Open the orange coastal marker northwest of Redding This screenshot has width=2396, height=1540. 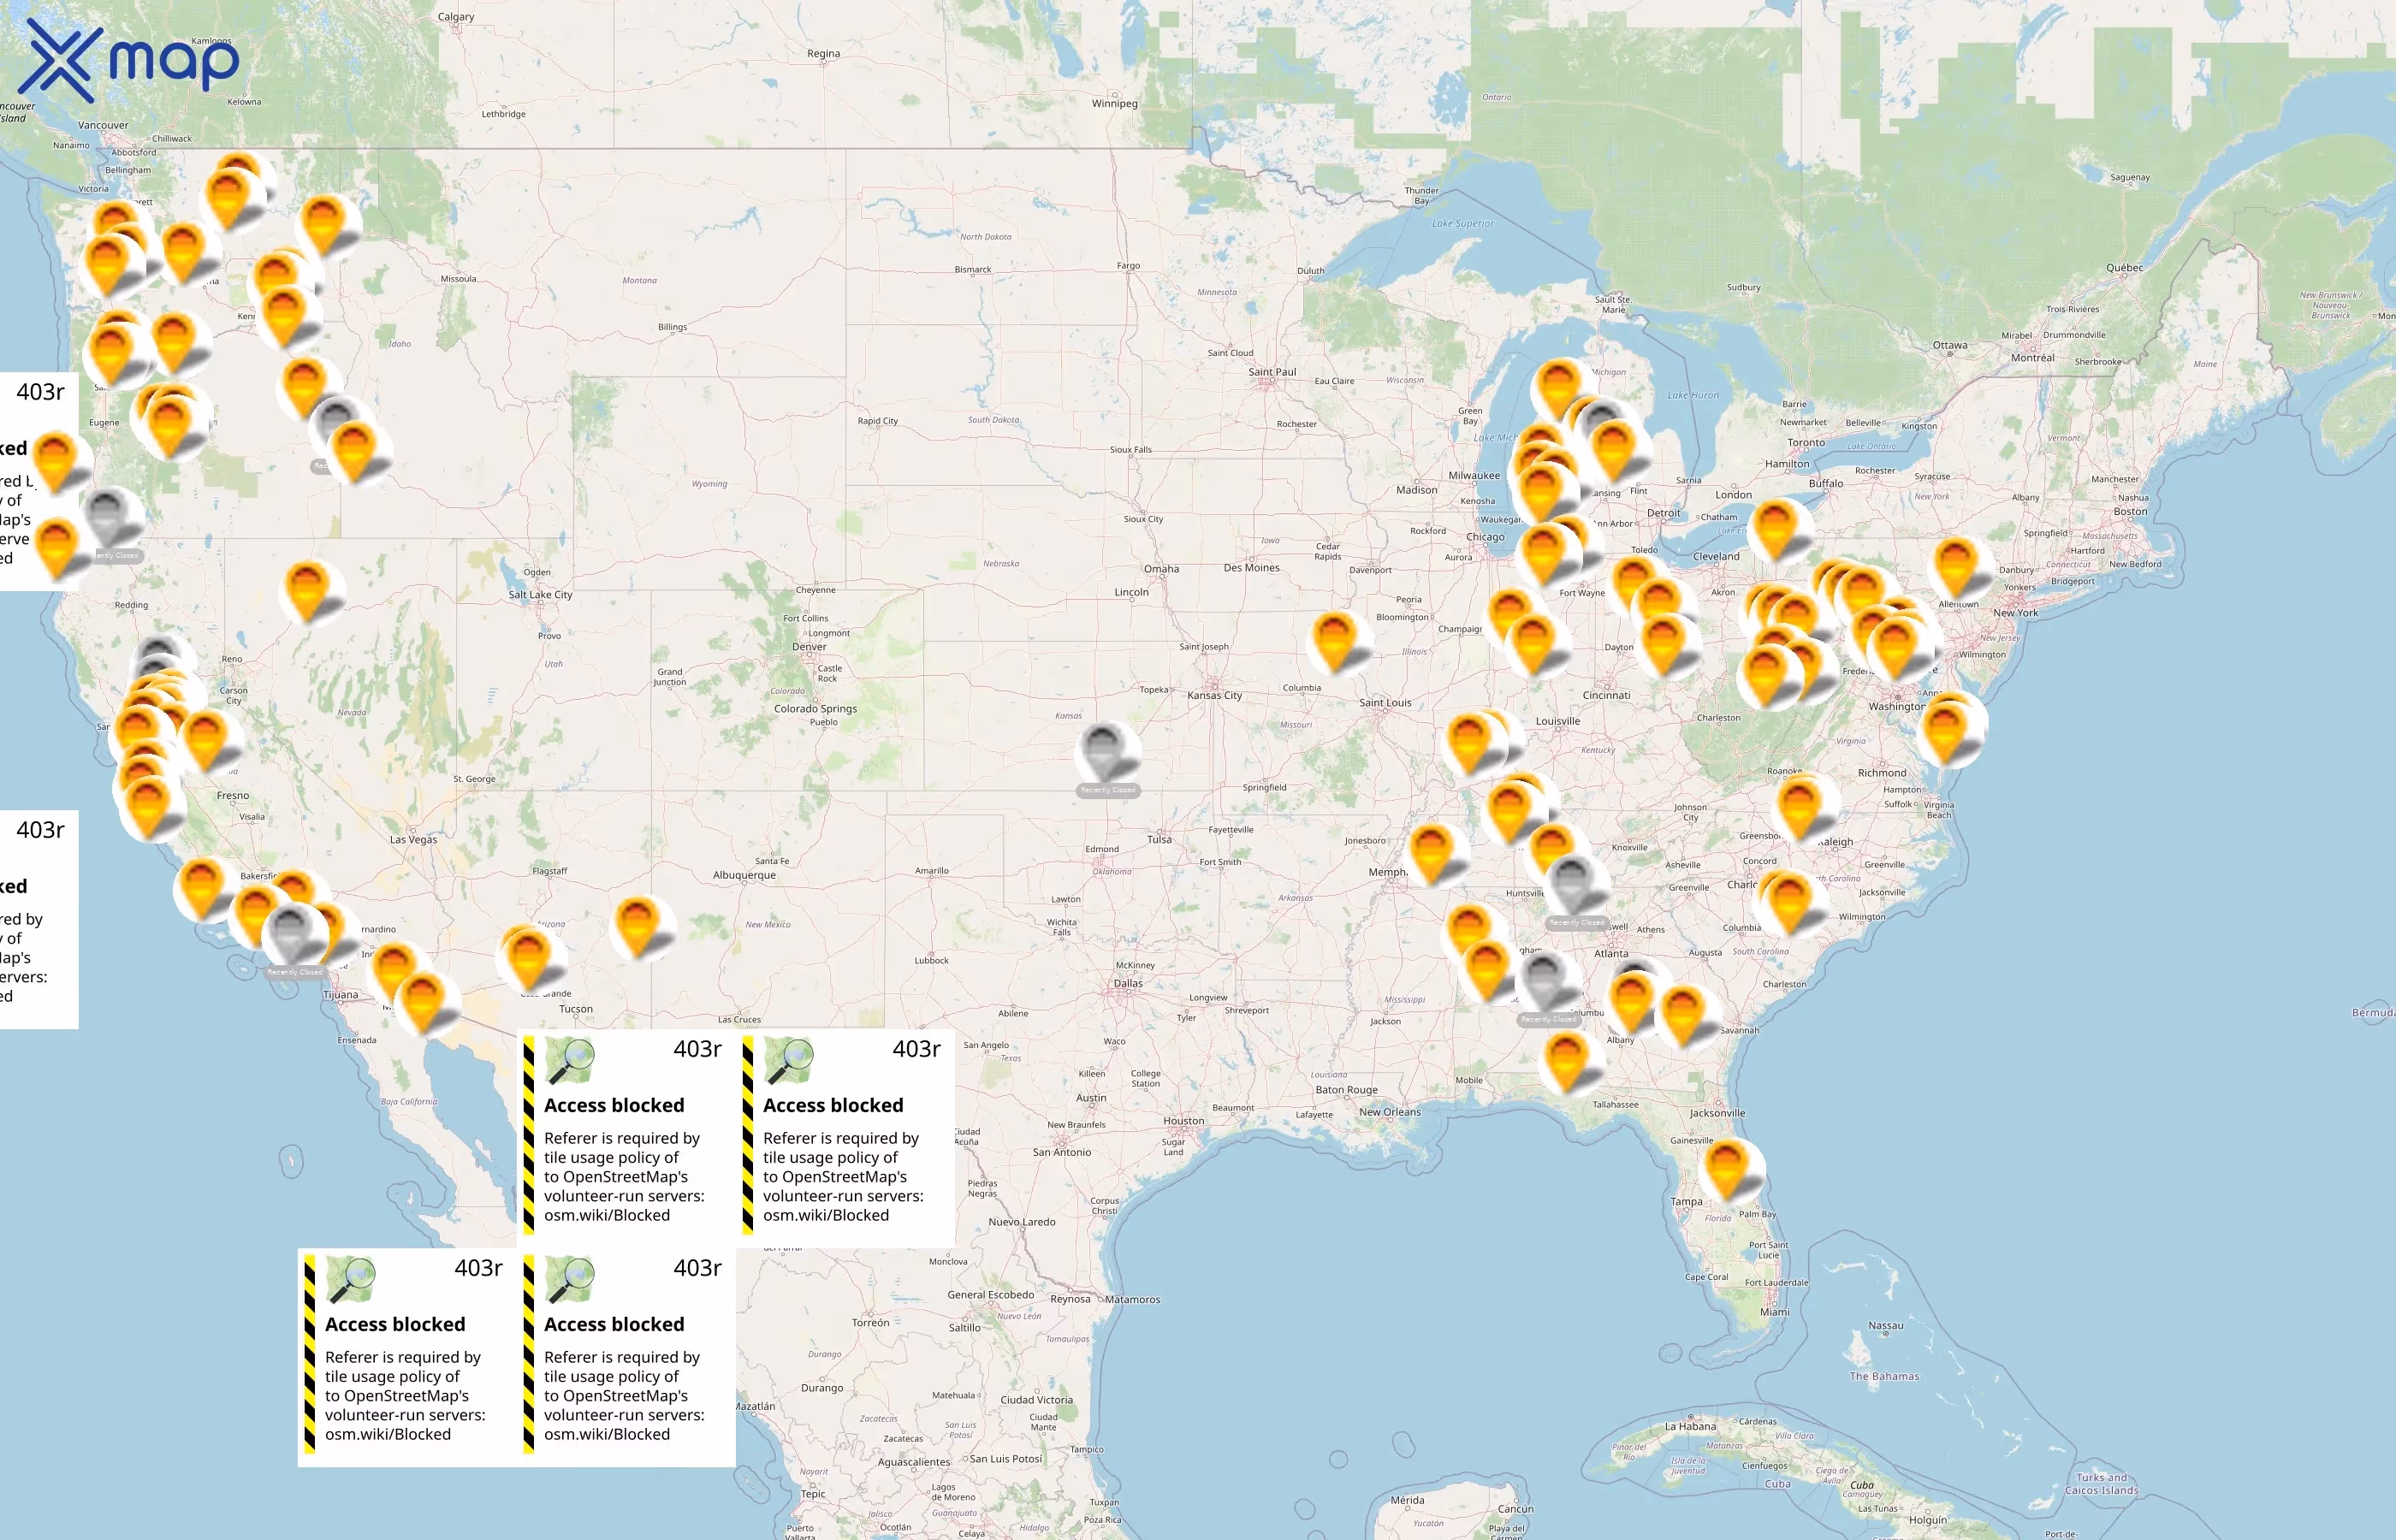(56, 548)
